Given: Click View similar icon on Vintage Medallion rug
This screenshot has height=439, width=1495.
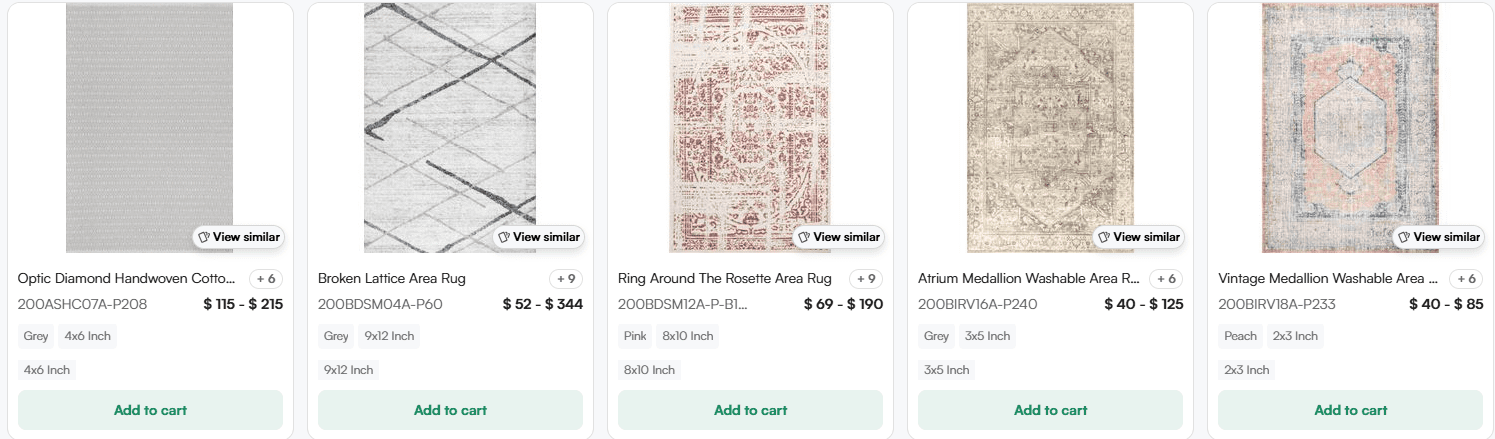Looking at the screenshot, I should point(1404,237).
